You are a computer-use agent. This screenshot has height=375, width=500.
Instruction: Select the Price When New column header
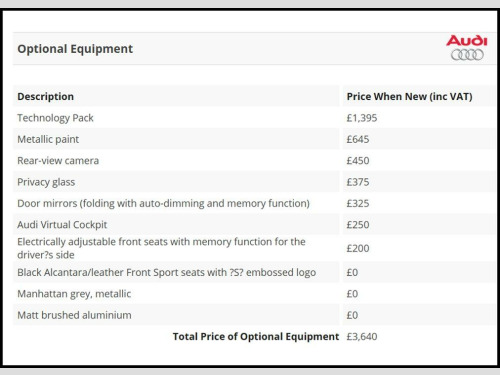[x=409, y=96]
